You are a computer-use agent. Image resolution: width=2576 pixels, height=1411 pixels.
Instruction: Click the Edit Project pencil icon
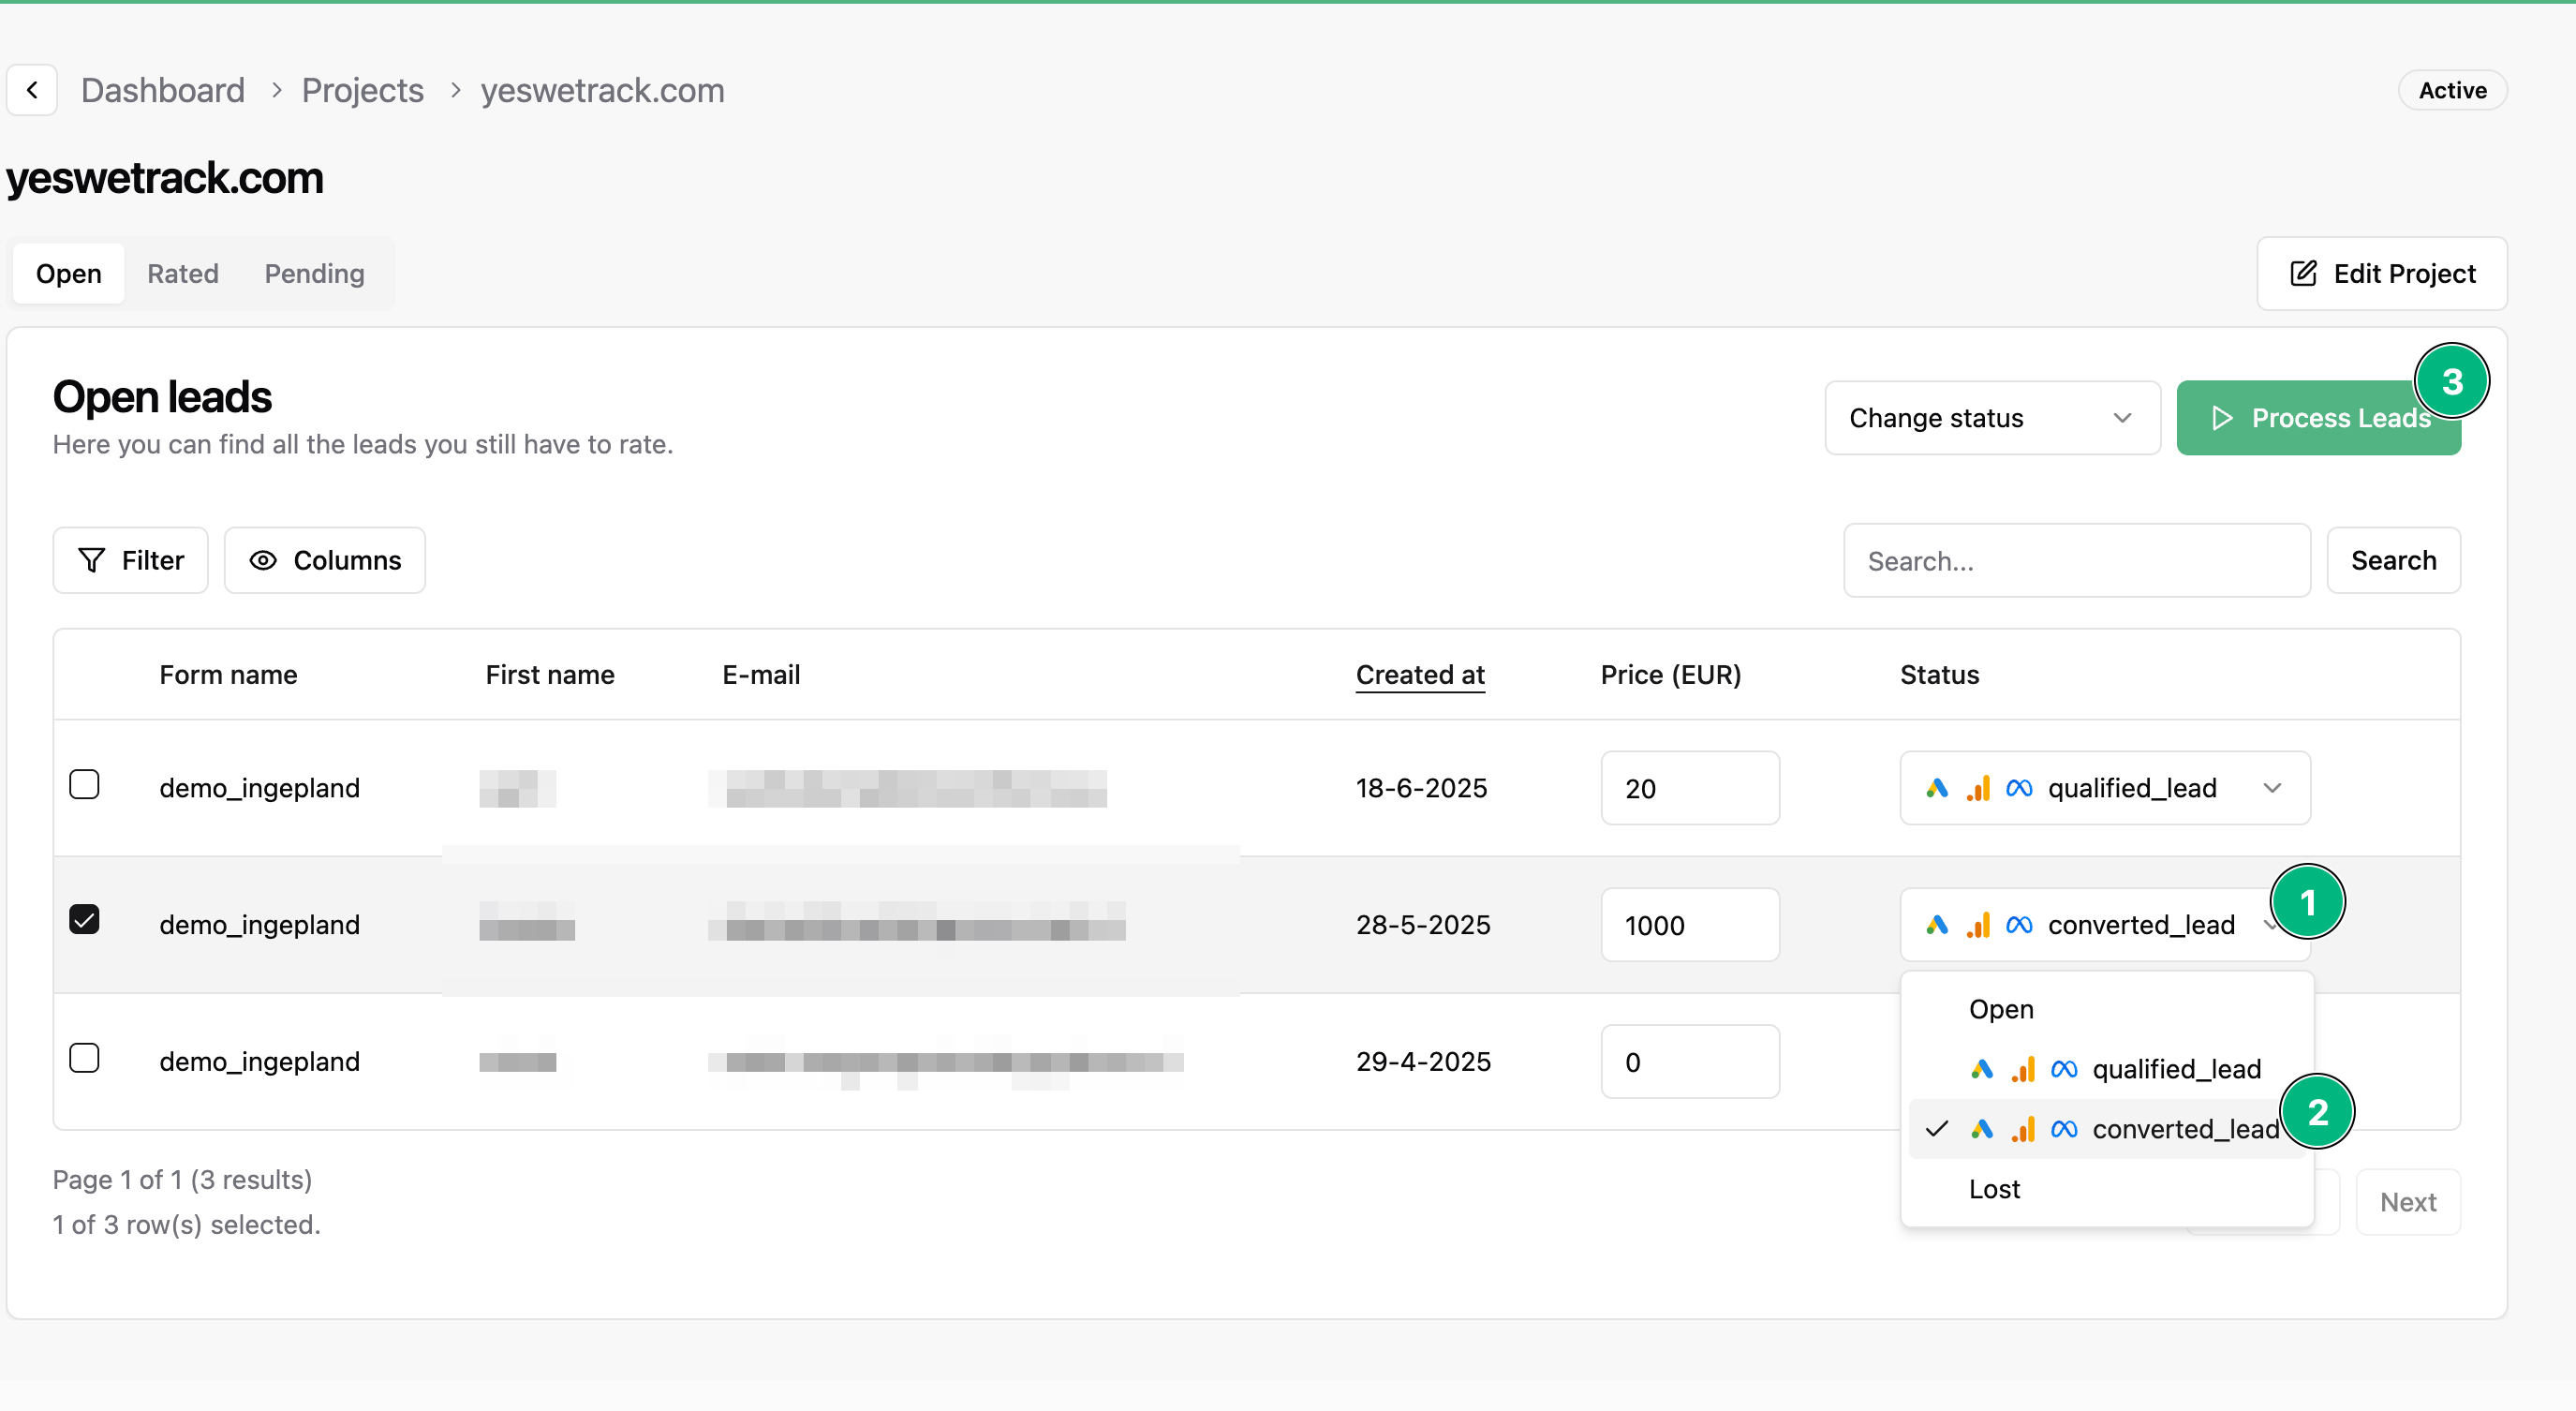click(2303, 273)
